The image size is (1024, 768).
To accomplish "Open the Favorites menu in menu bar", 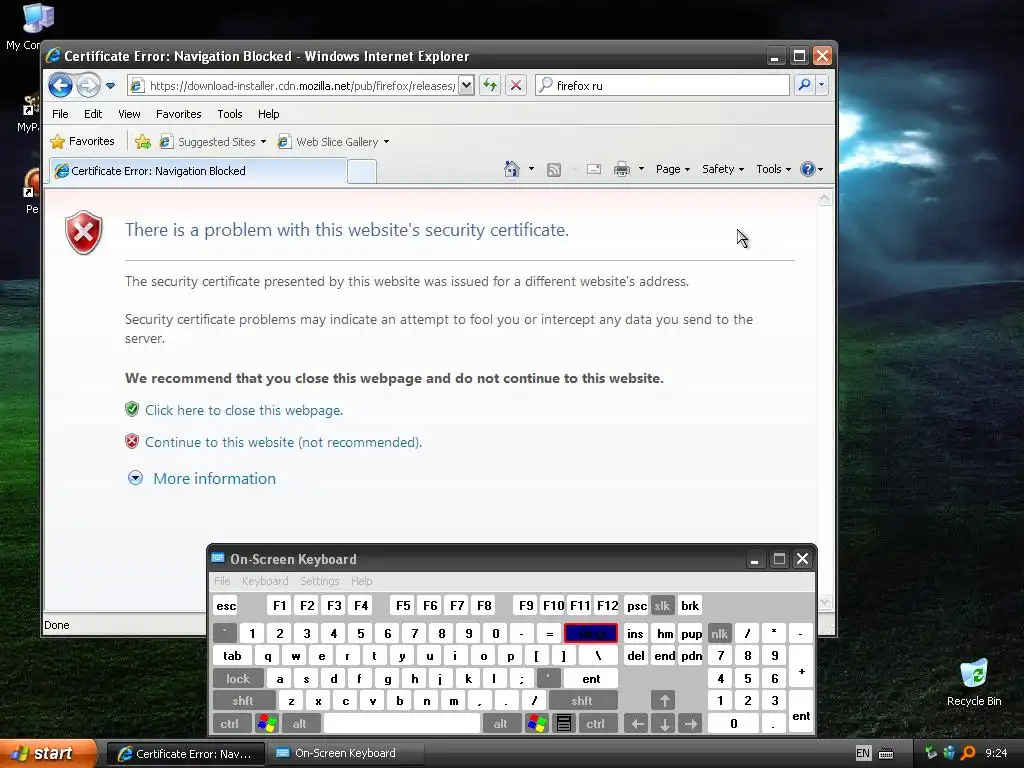I will click(x=178, y=114).
